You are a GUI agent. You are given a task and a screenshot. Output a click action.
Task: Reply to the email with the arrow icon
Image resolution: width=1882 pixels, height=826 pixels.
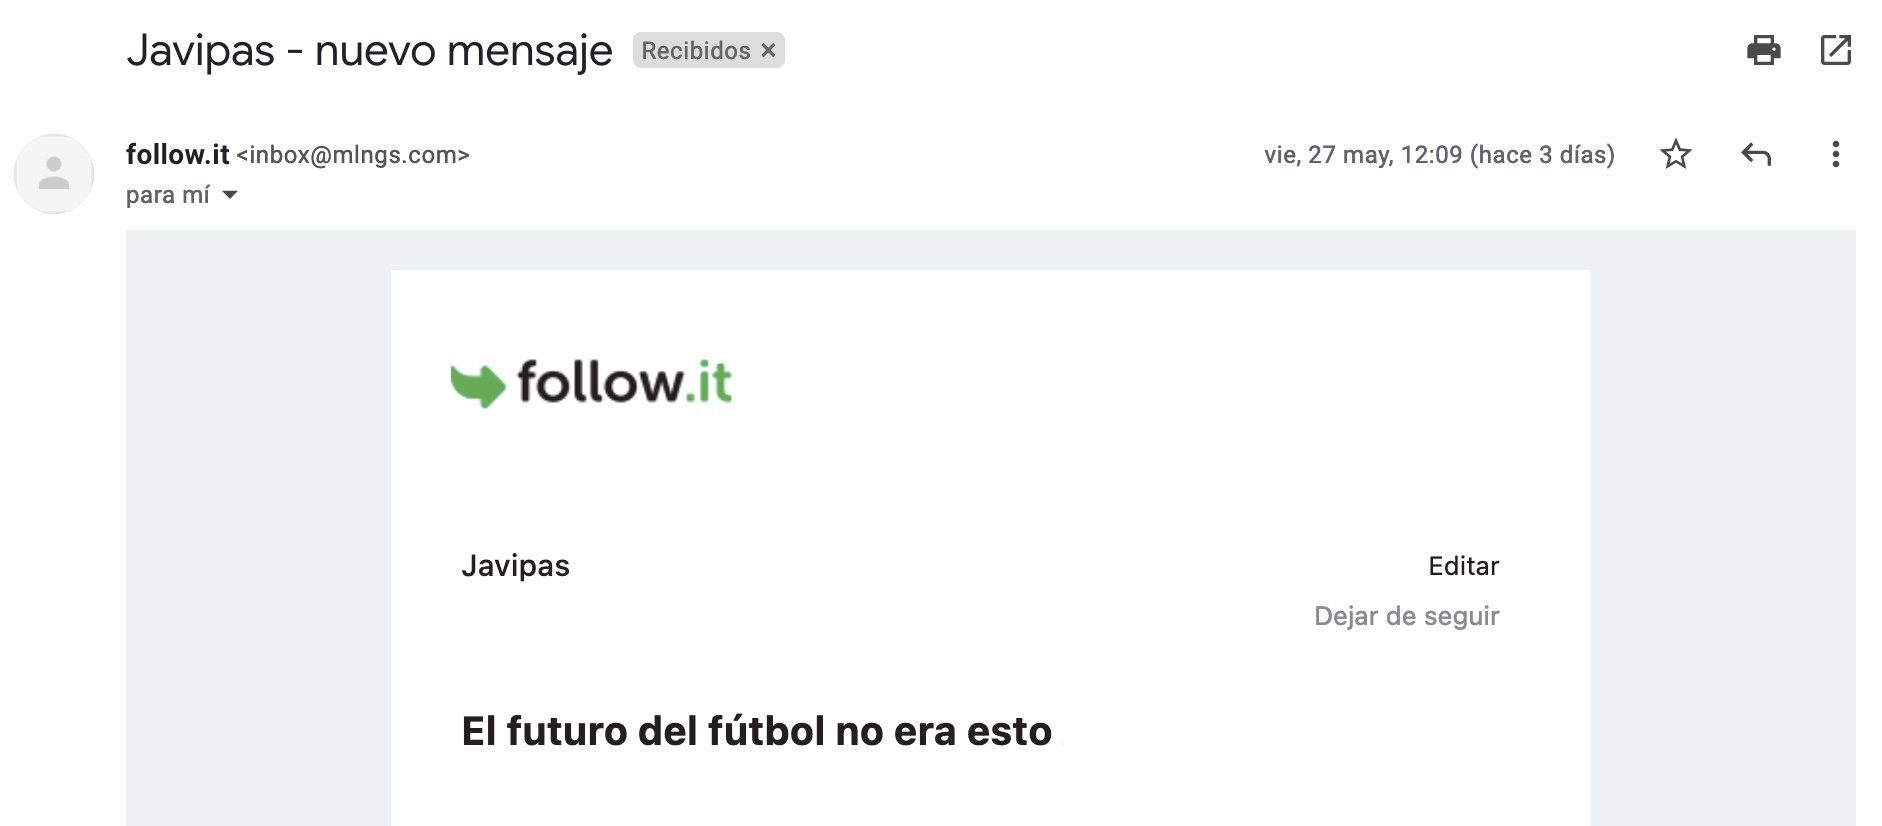coord(1756,155)
